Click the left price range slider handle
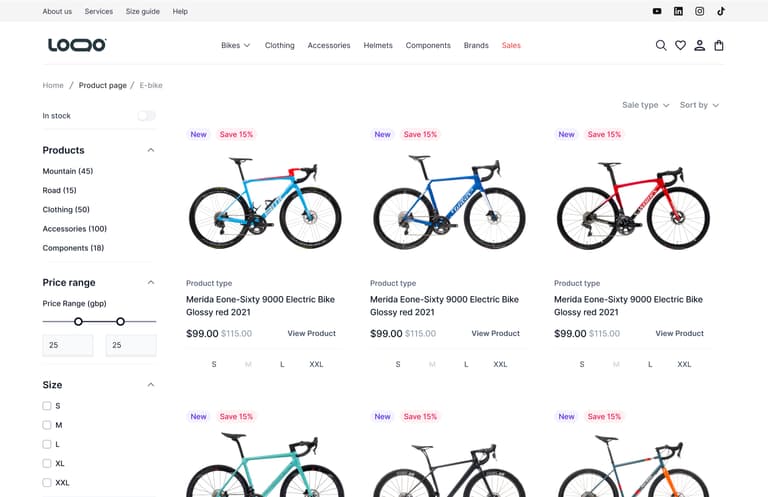 point(78,321)
